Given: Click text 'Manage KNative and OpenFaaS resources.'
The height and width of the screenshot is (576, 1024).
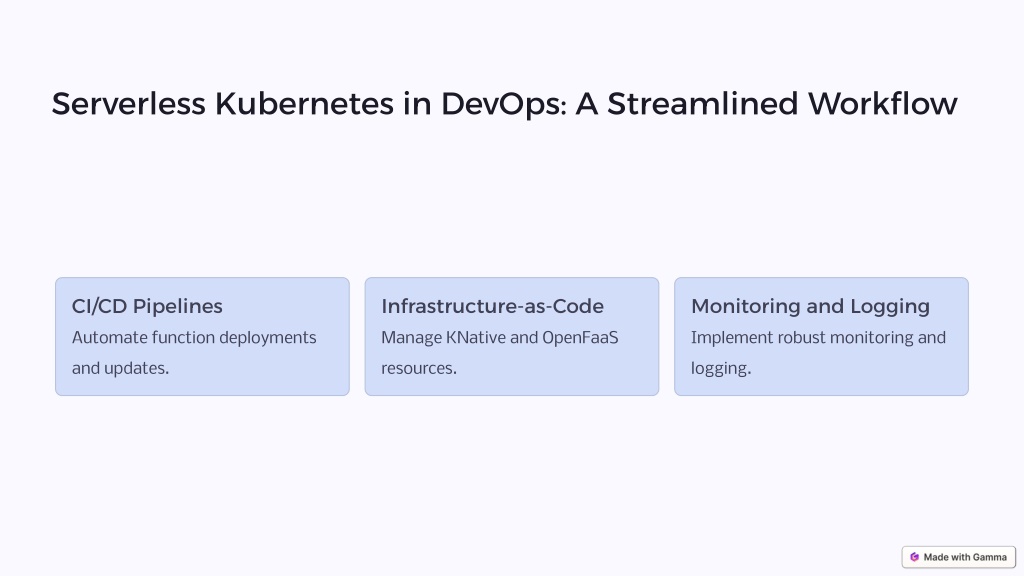Looking at the screenshot, I should (x=500, y=353).
